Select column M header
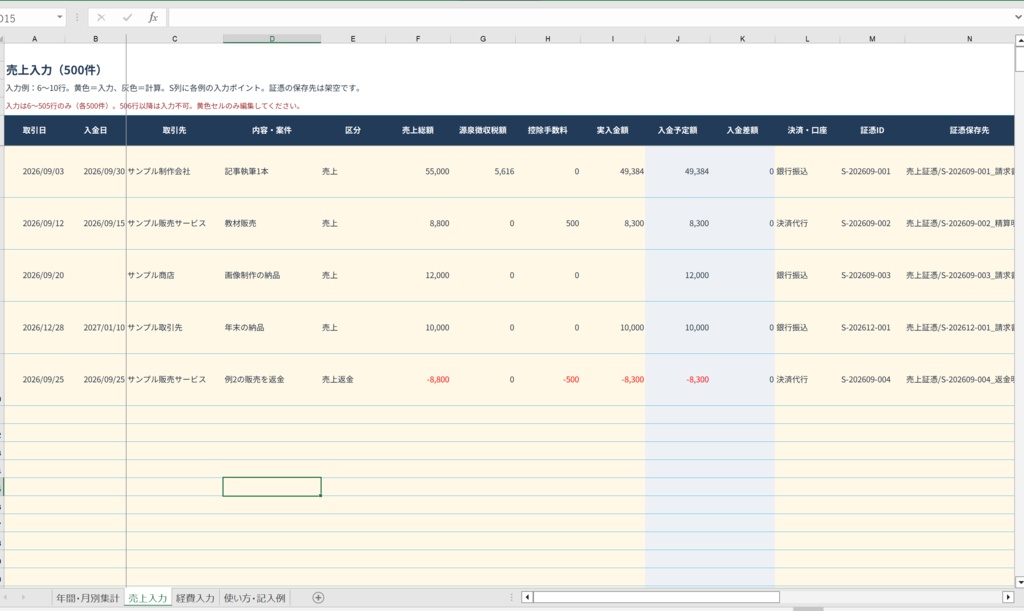 [x=872, y=39]
